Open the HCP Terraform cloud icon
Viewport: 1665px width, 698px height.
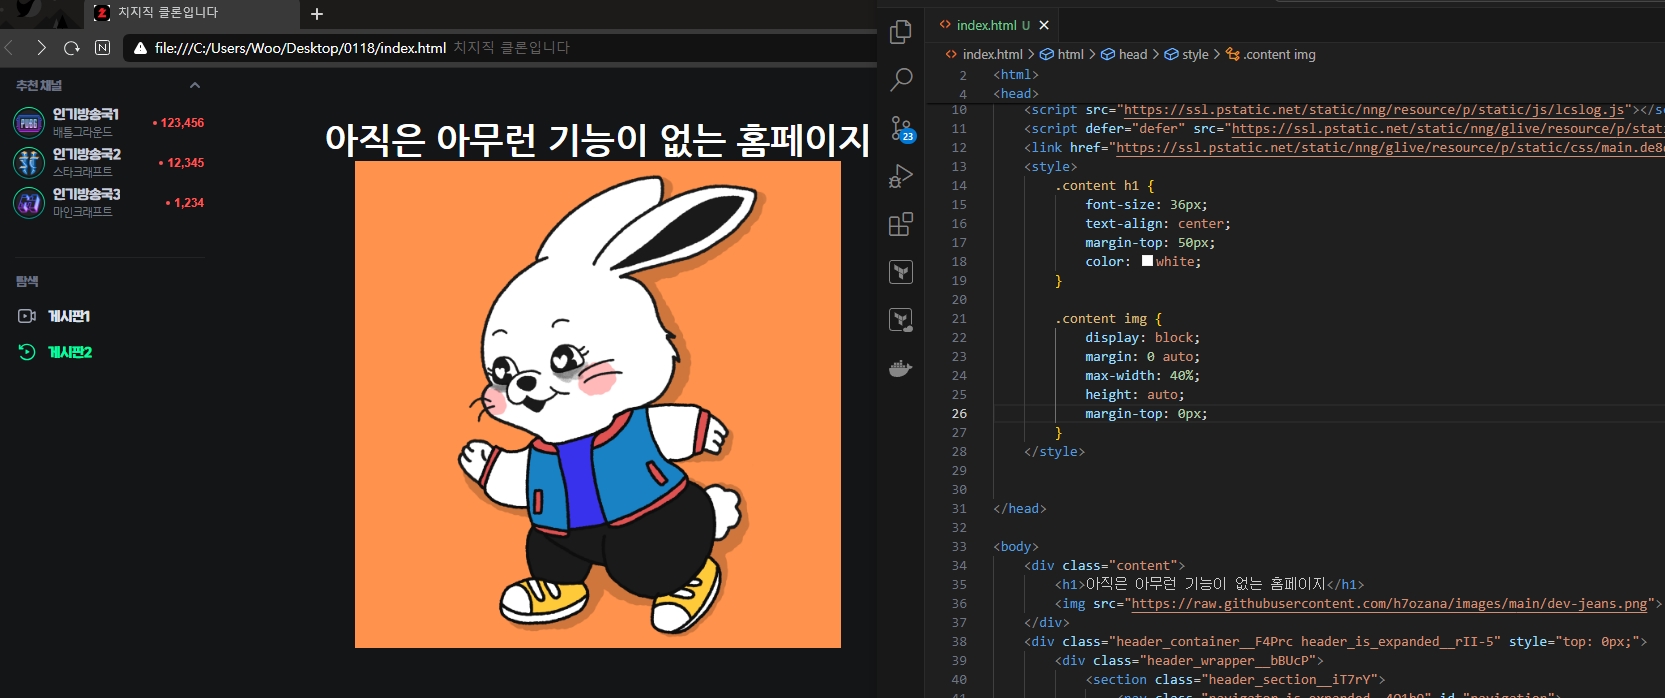coord(901,320)
